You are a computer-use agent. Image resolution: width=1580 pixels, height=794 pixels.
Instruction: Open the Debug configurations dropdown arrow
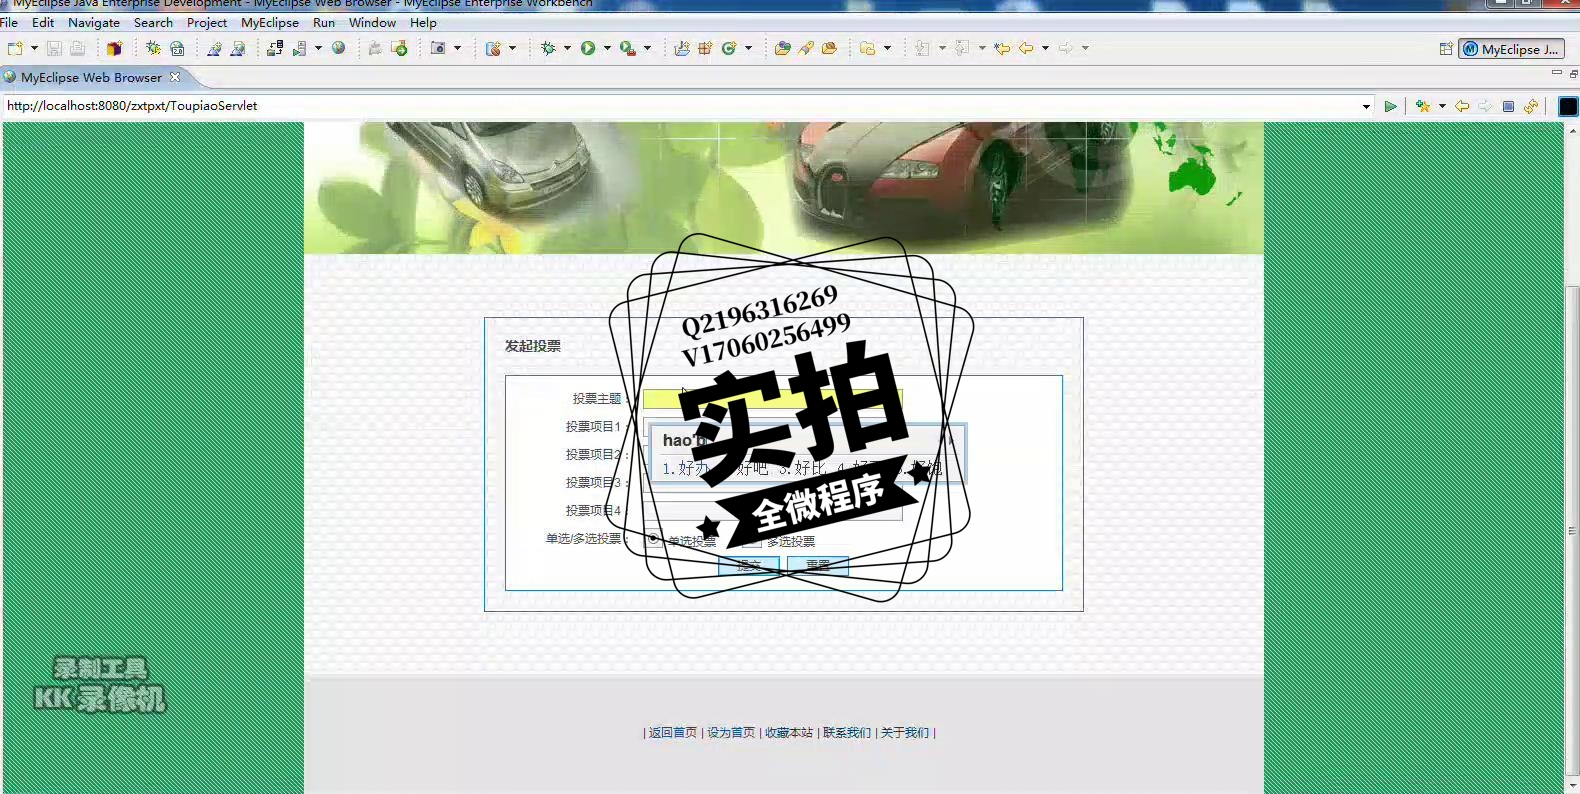(567, 48)
